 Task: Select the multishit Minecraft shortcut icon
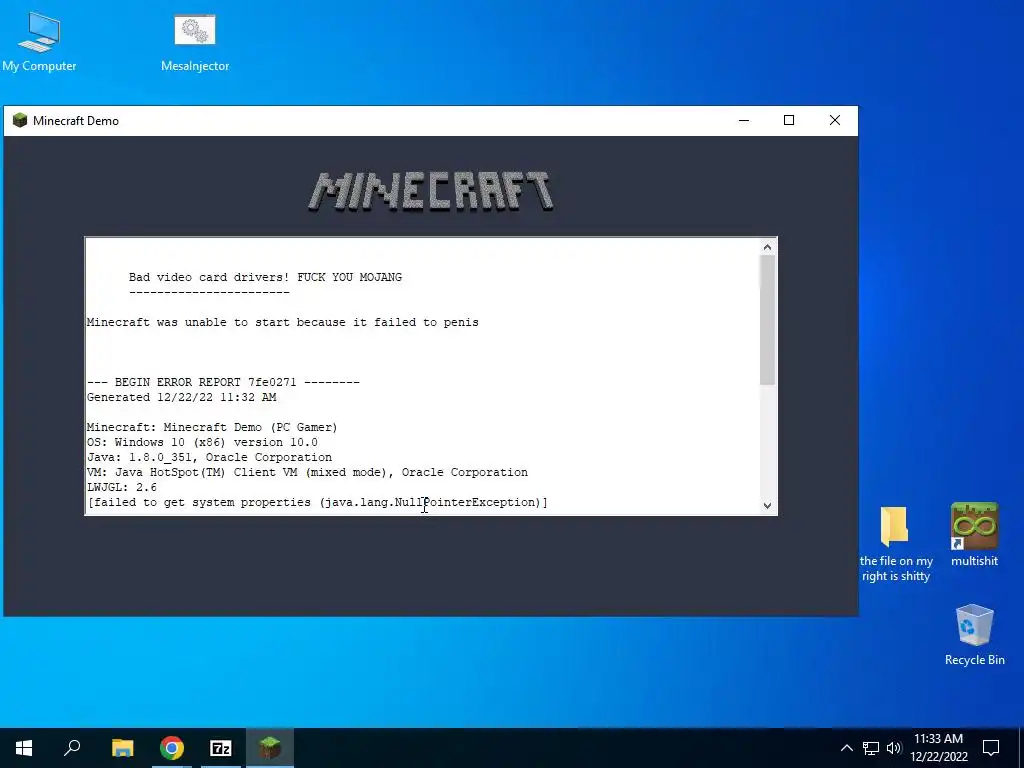[974, 534]
